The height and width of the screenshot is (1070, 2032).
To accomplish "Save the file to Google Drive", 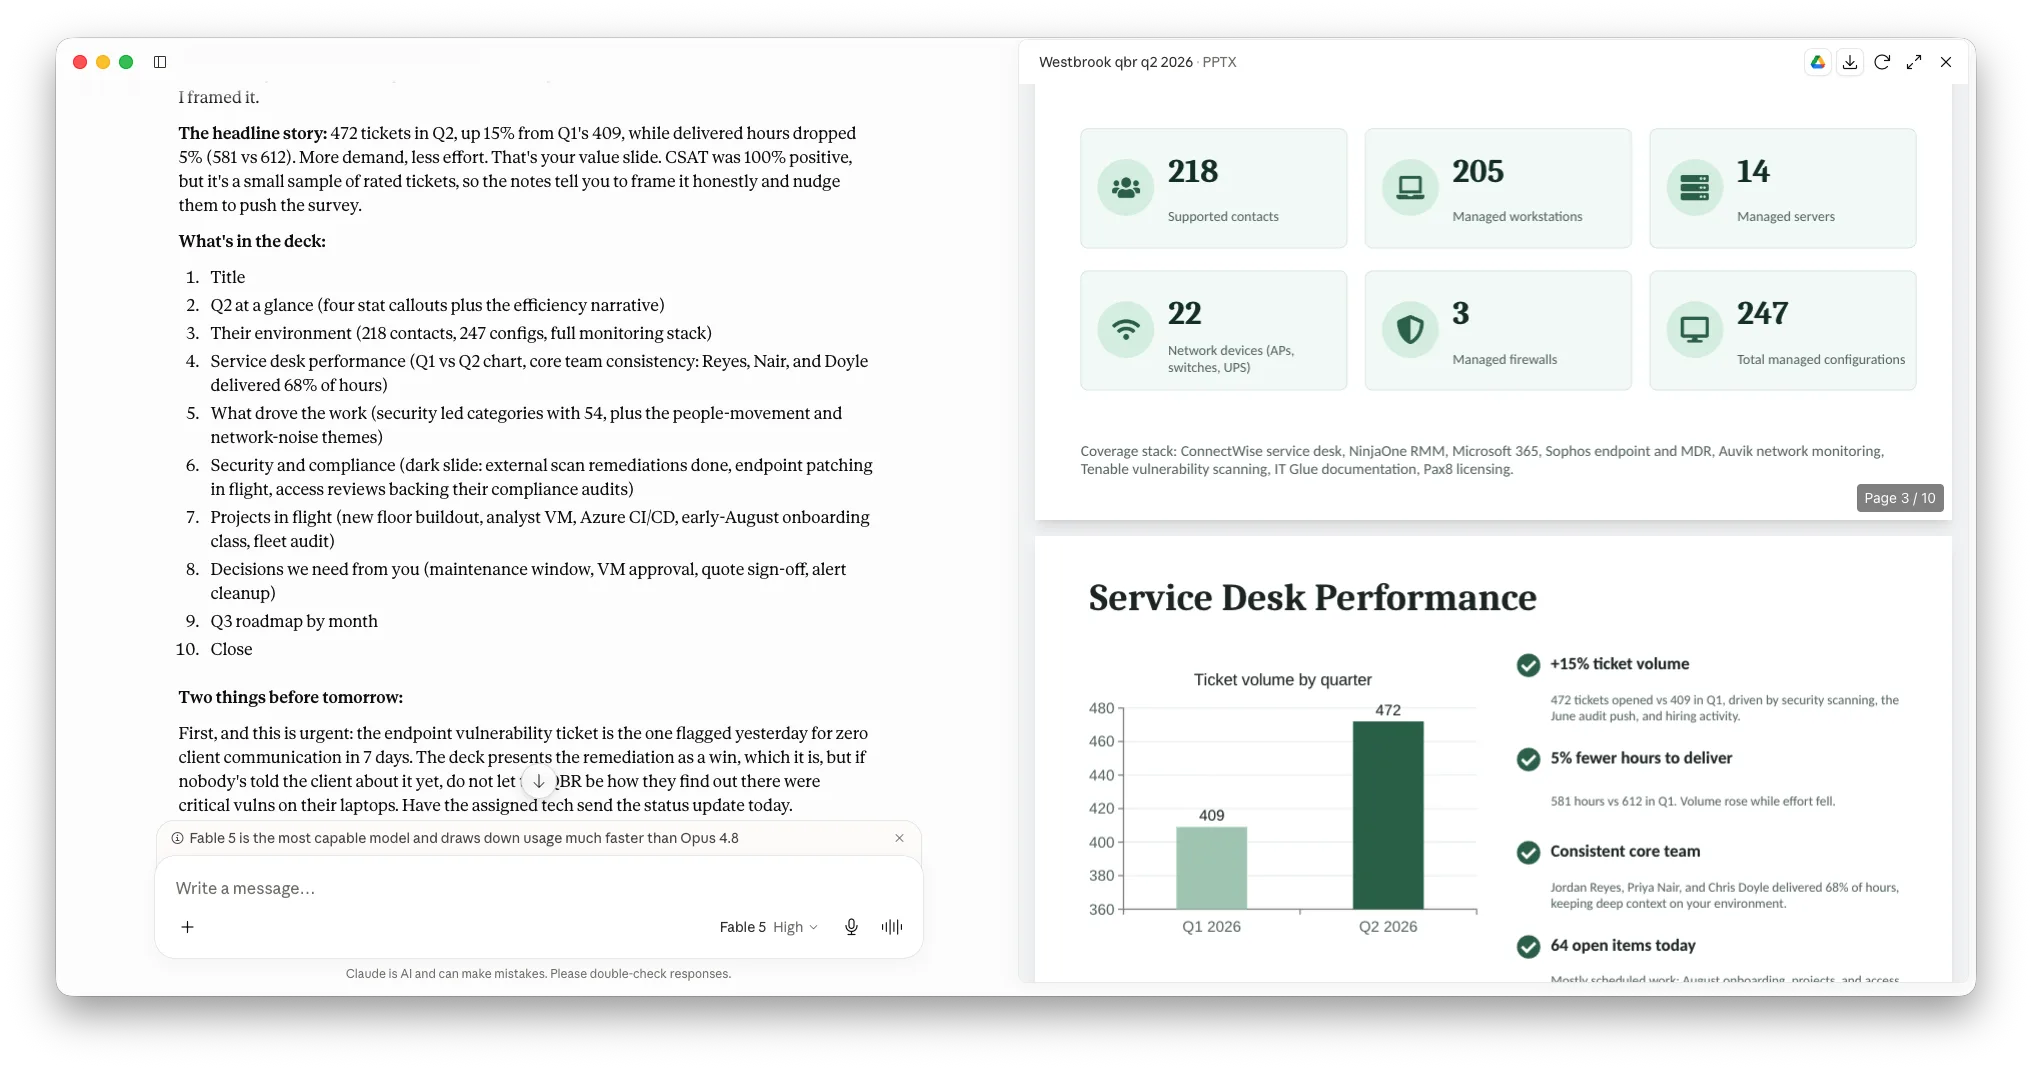I will click(x=1818, y=62).
